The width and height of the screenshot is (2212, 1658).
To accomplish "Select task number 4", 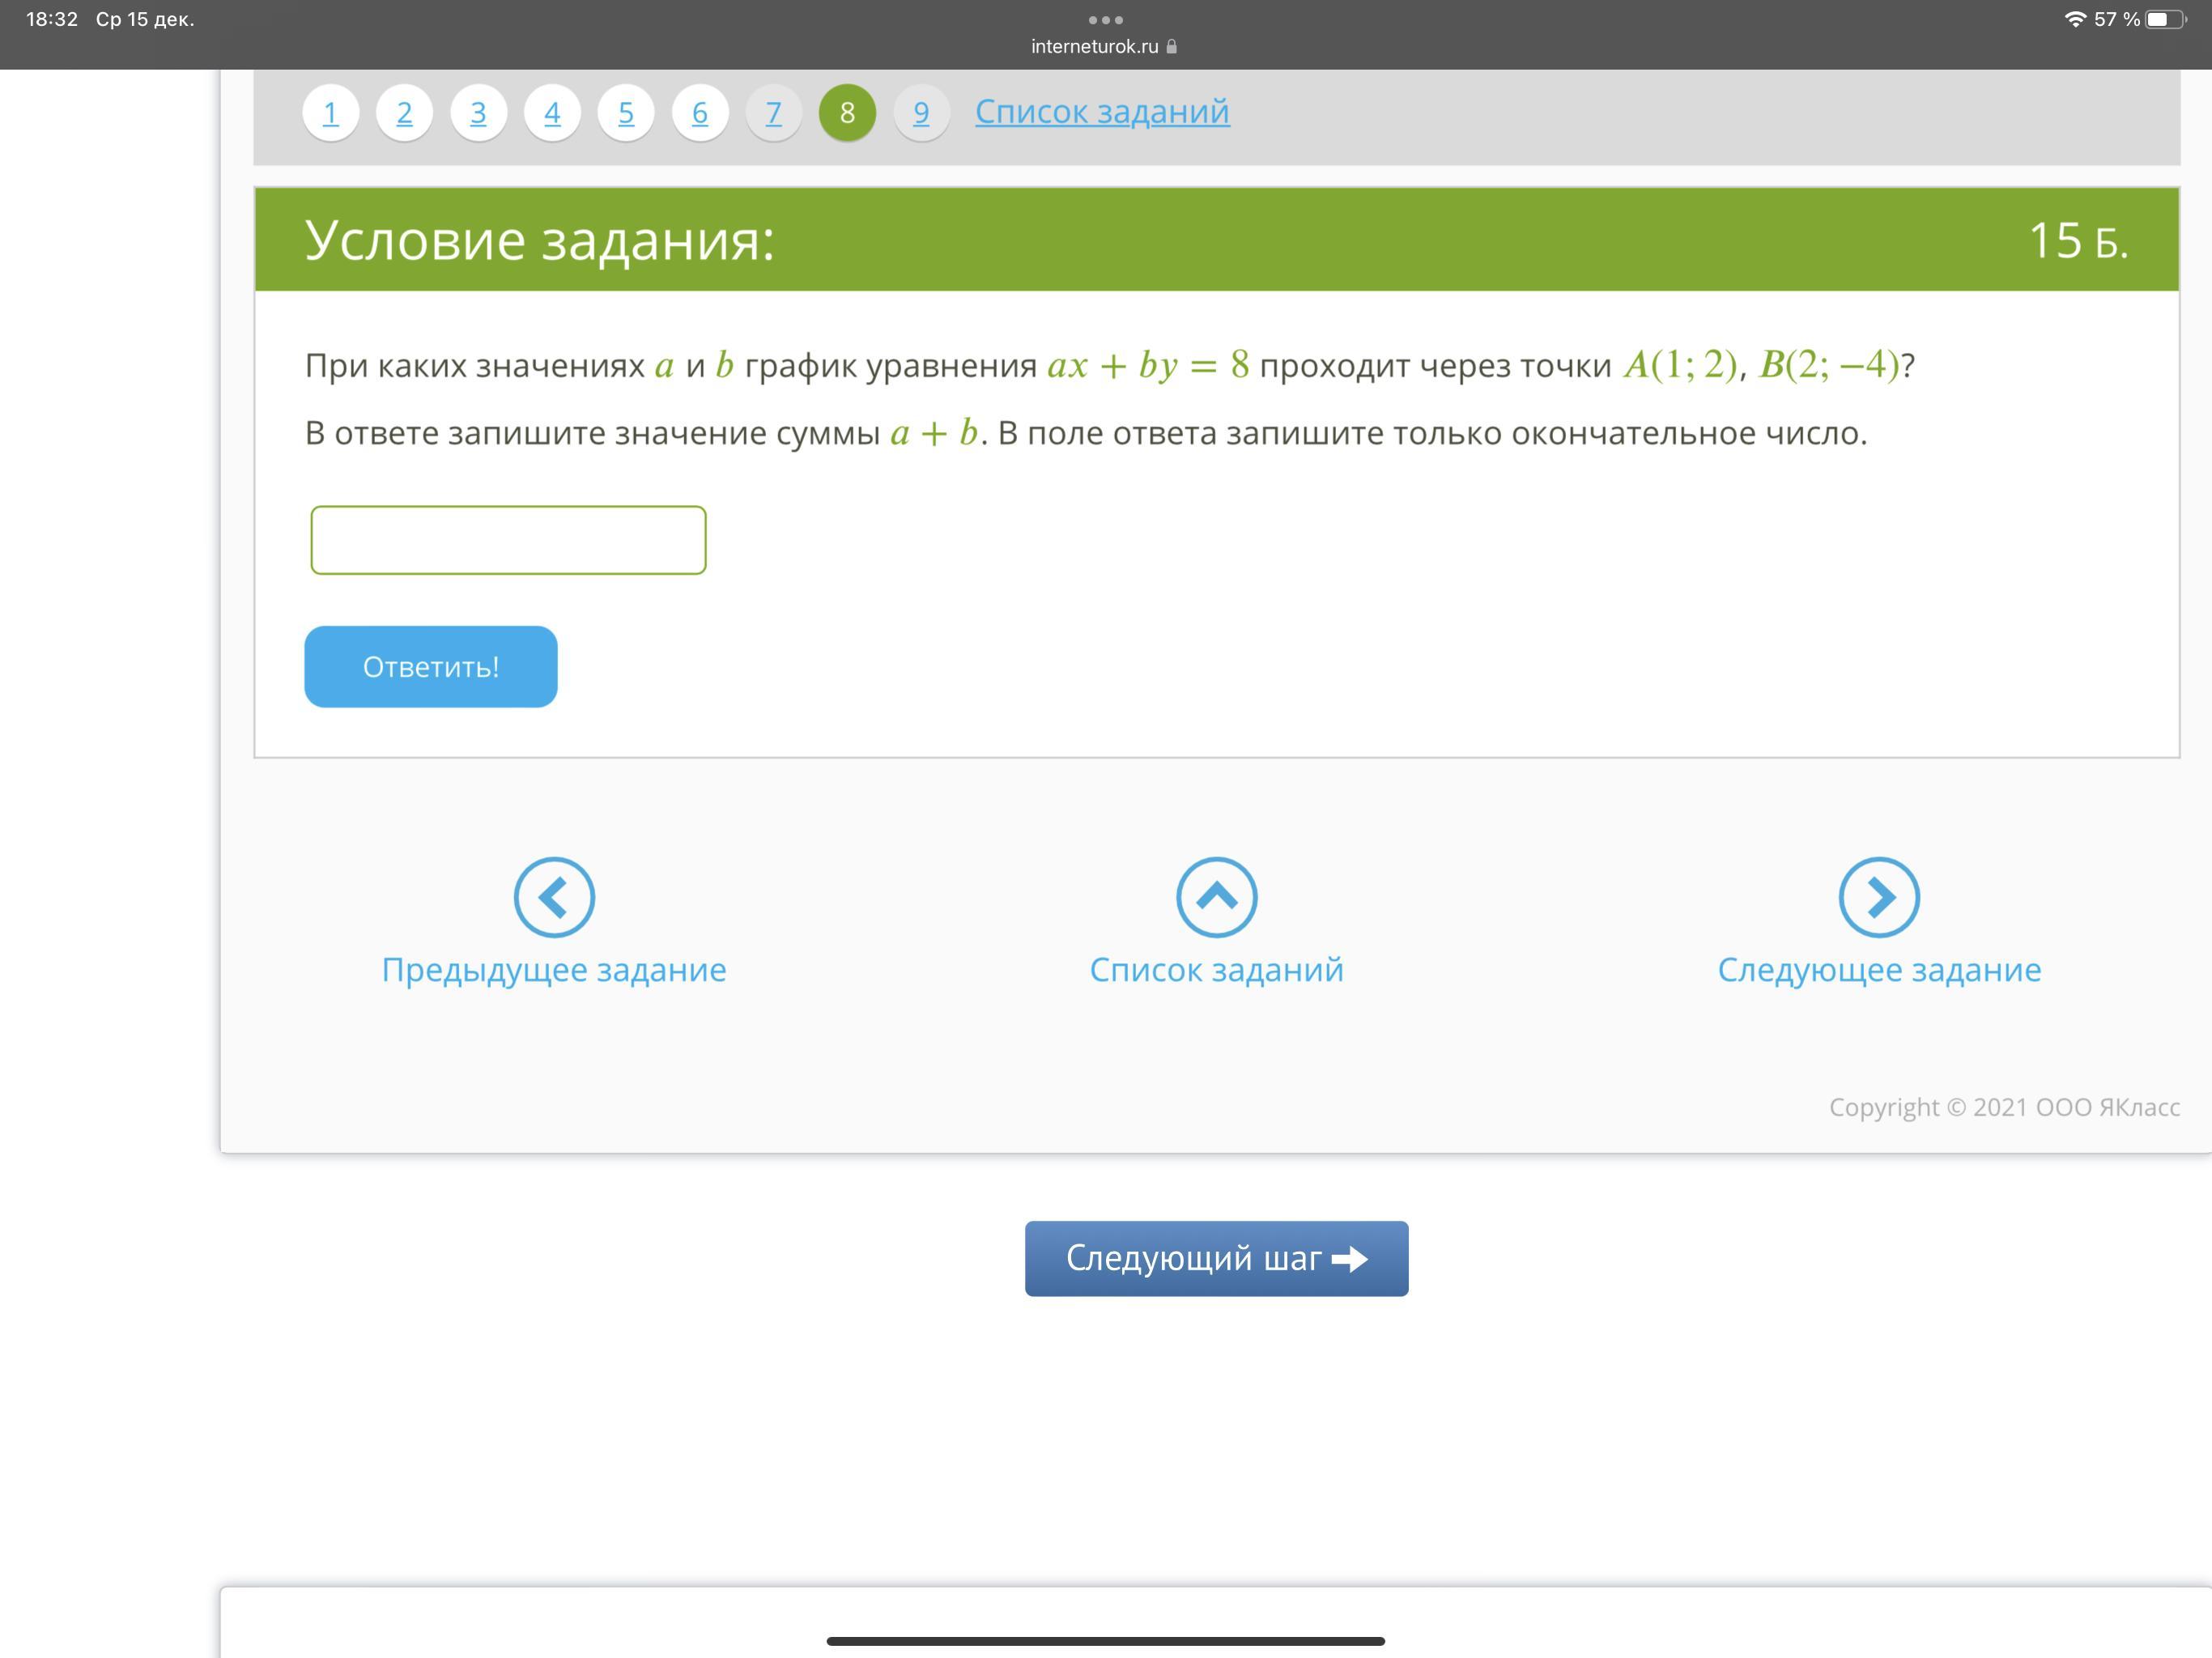I will tap(552, 113).
